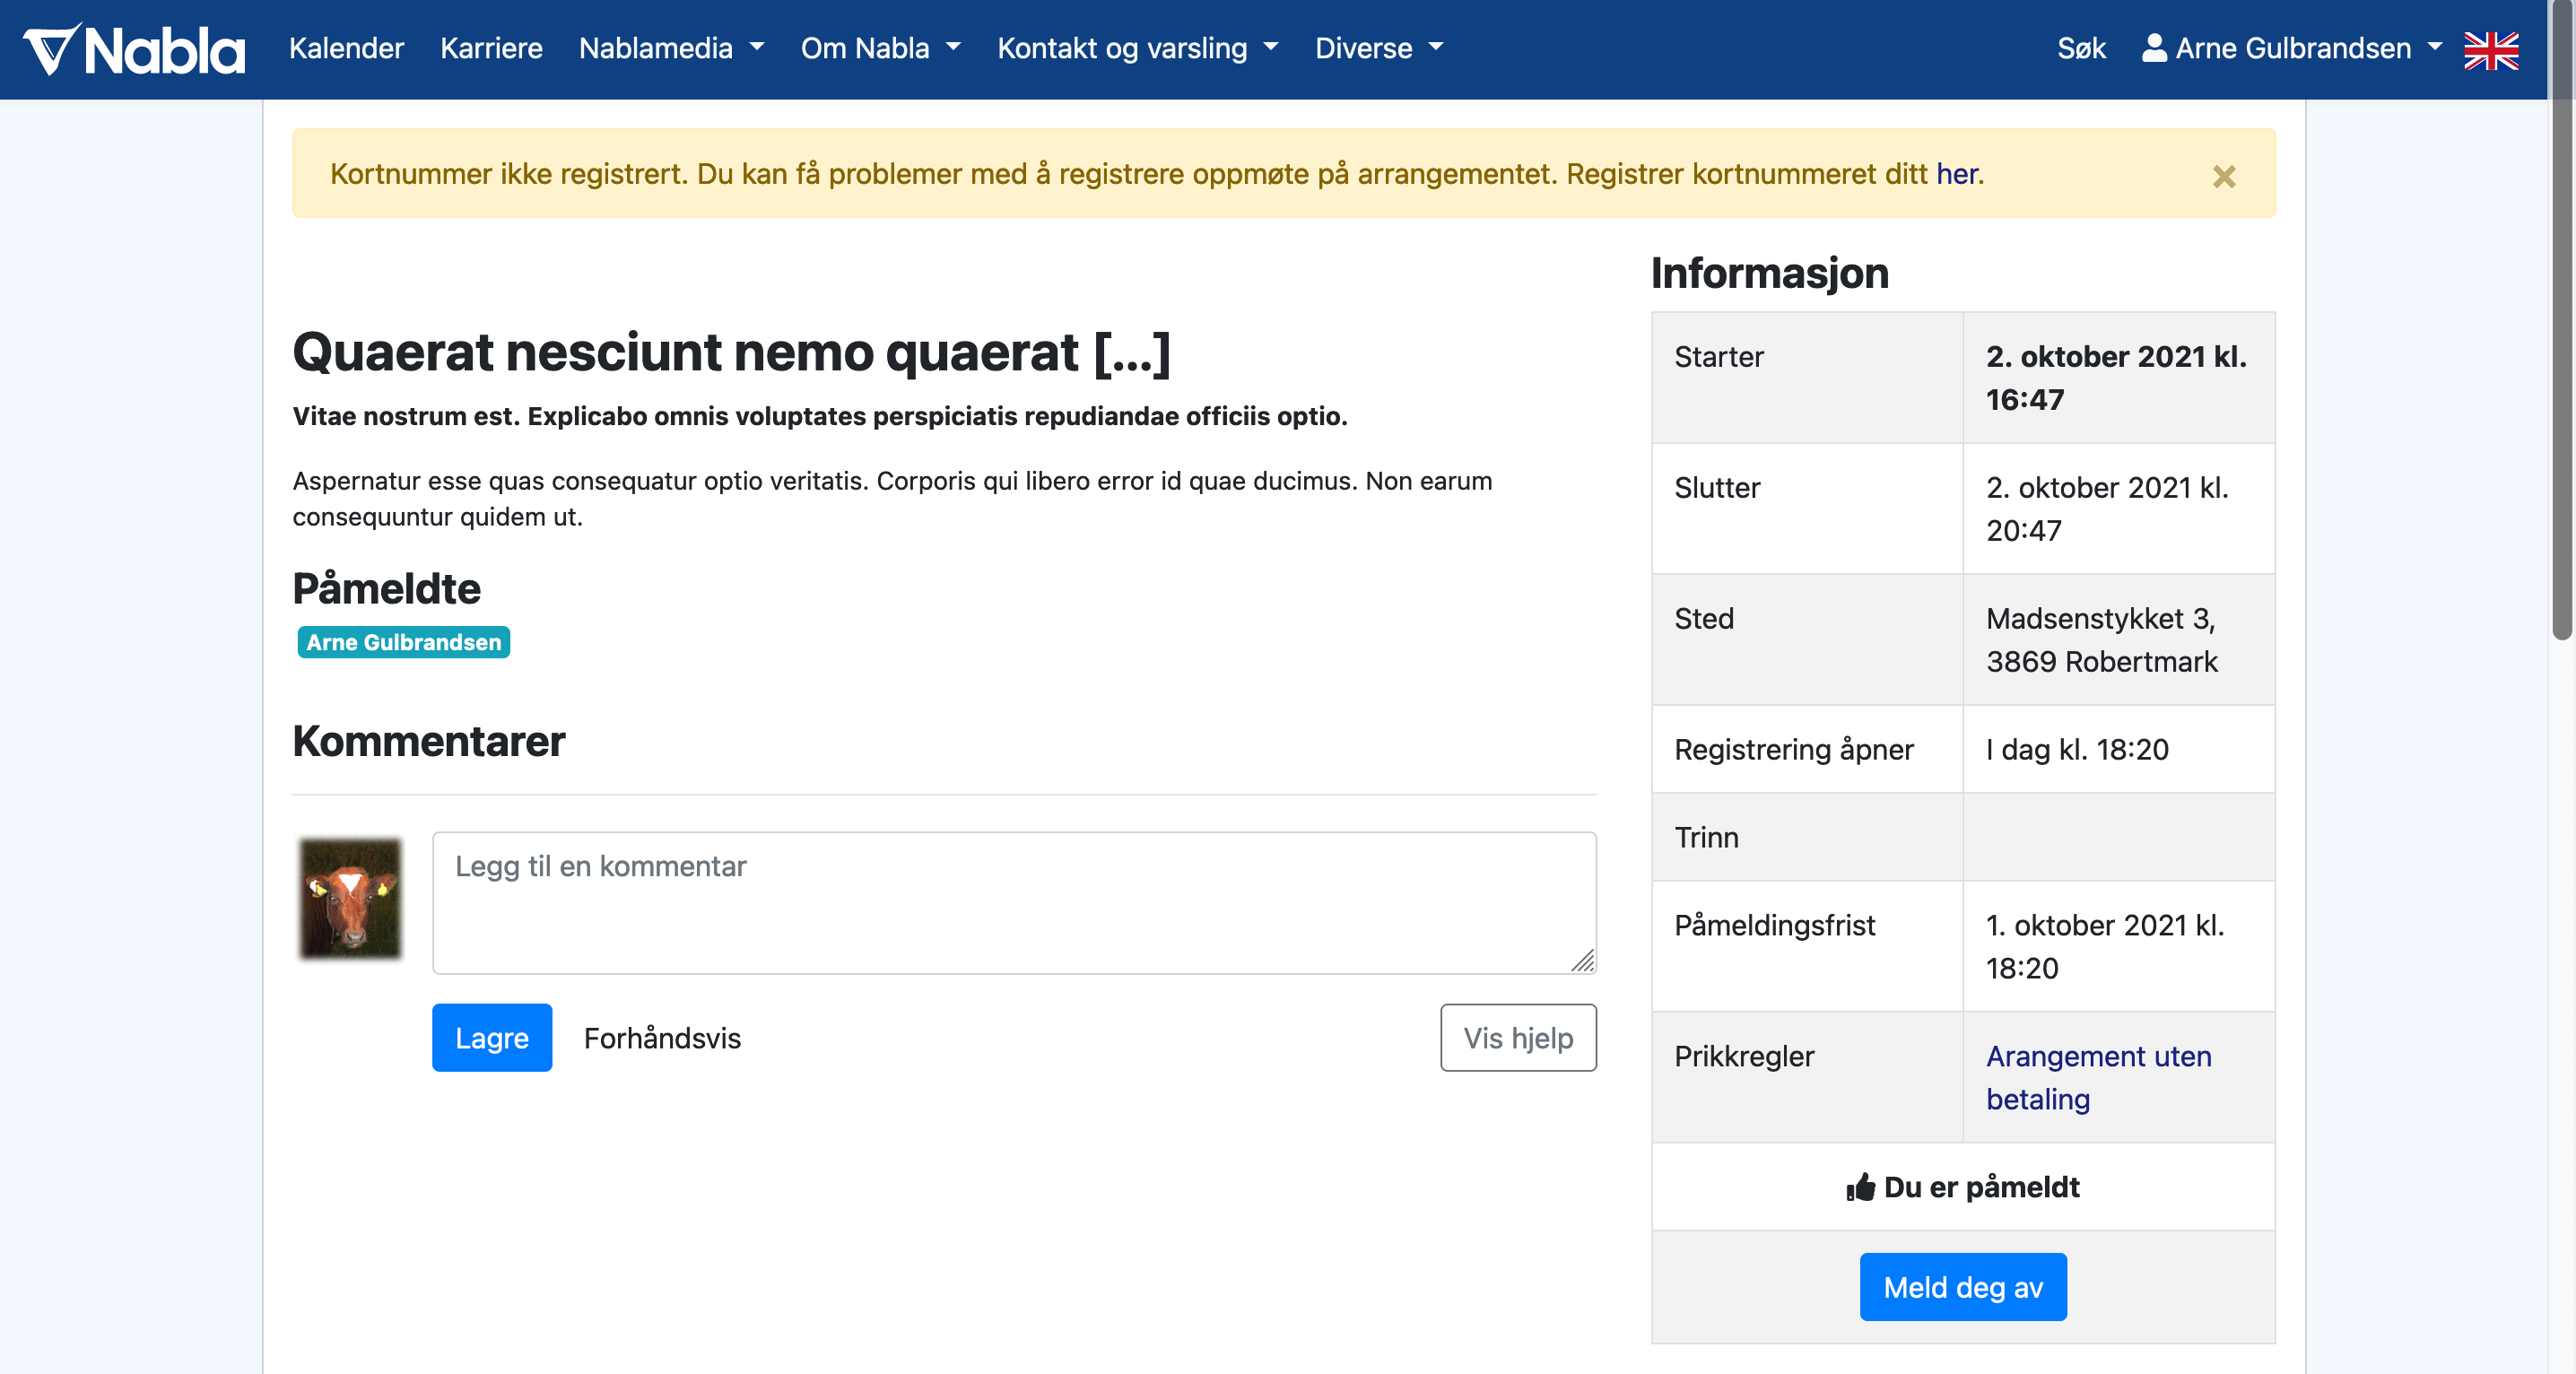
Task: Click the cow profile picture
Action: (350, 898)
